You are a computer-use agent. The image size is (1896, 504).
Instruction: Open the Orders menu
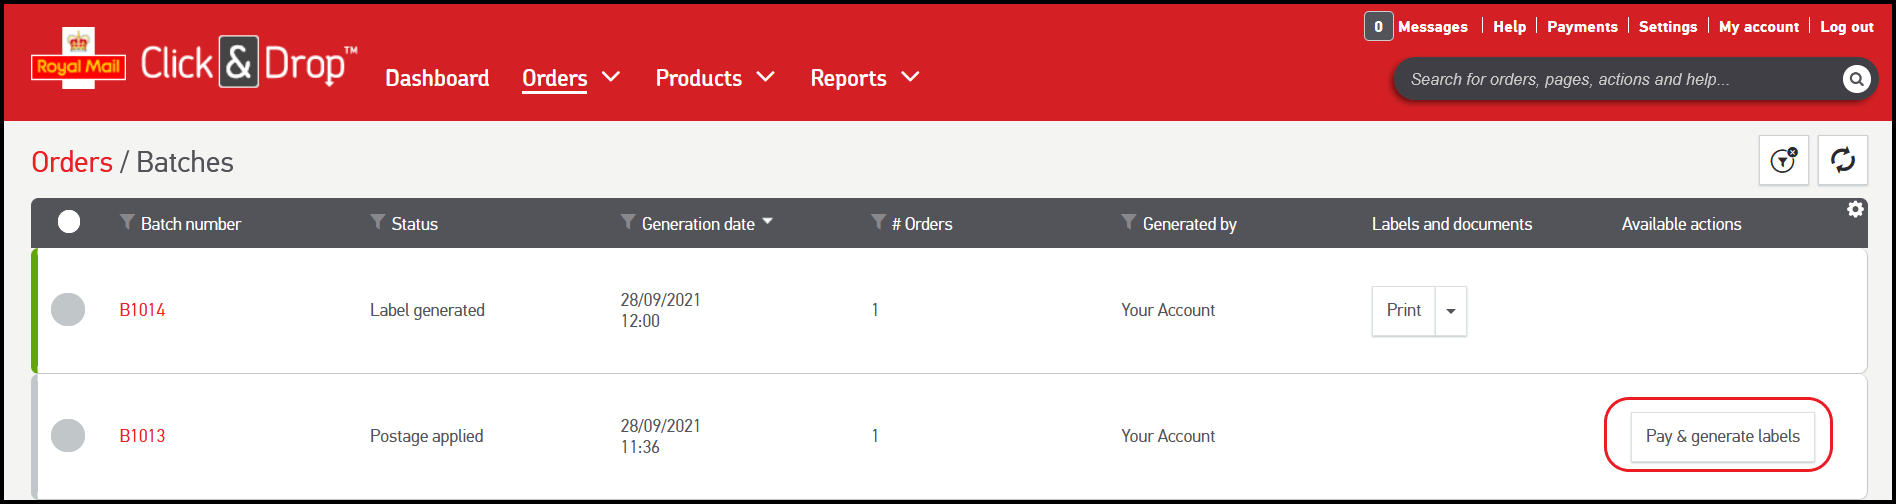point(570,78)
